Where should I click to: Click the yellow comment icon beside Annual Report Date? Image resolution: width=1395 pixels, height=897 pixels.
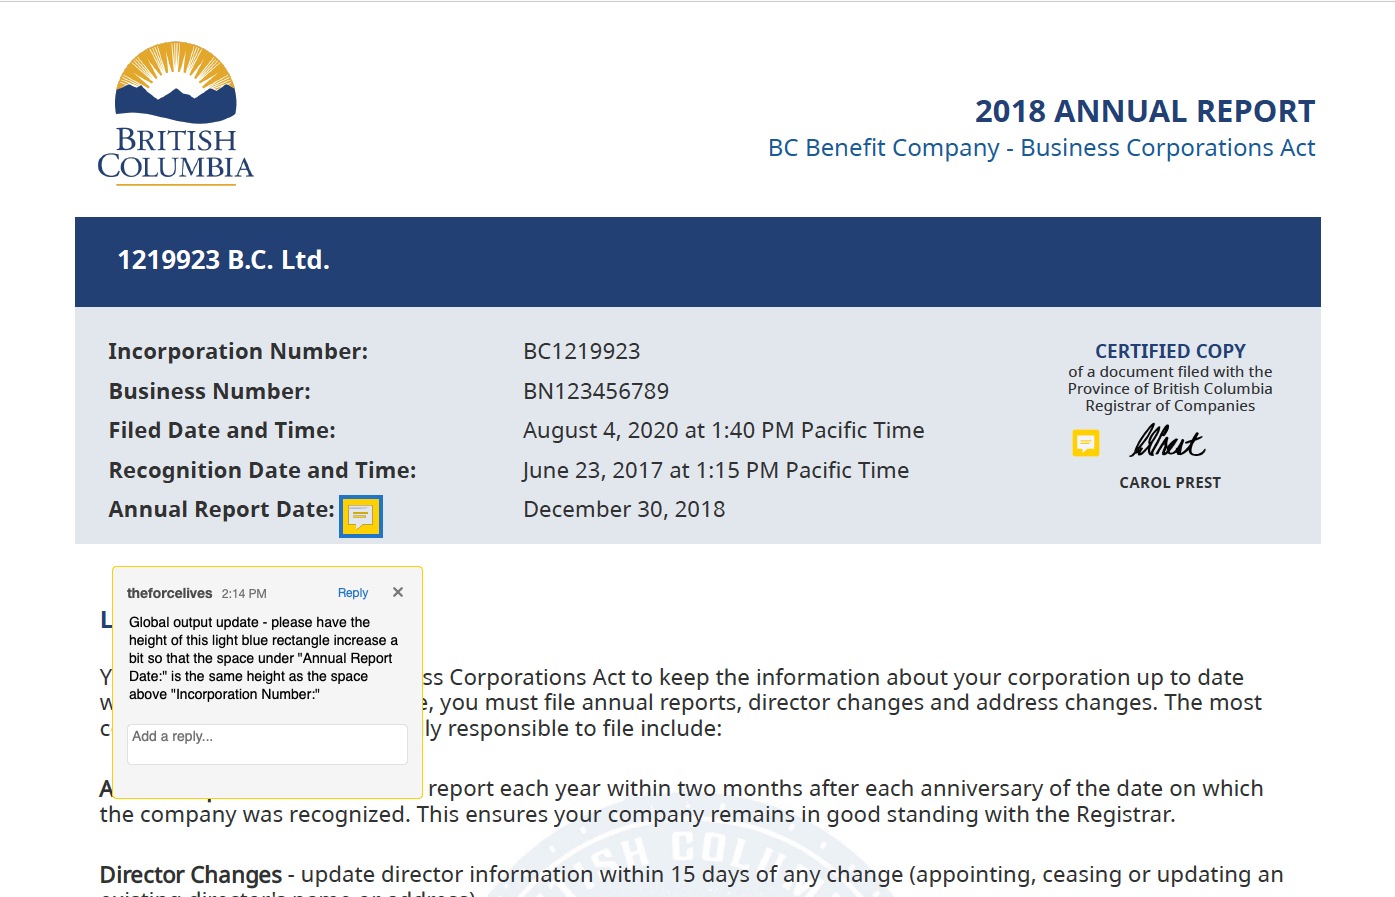361,516
